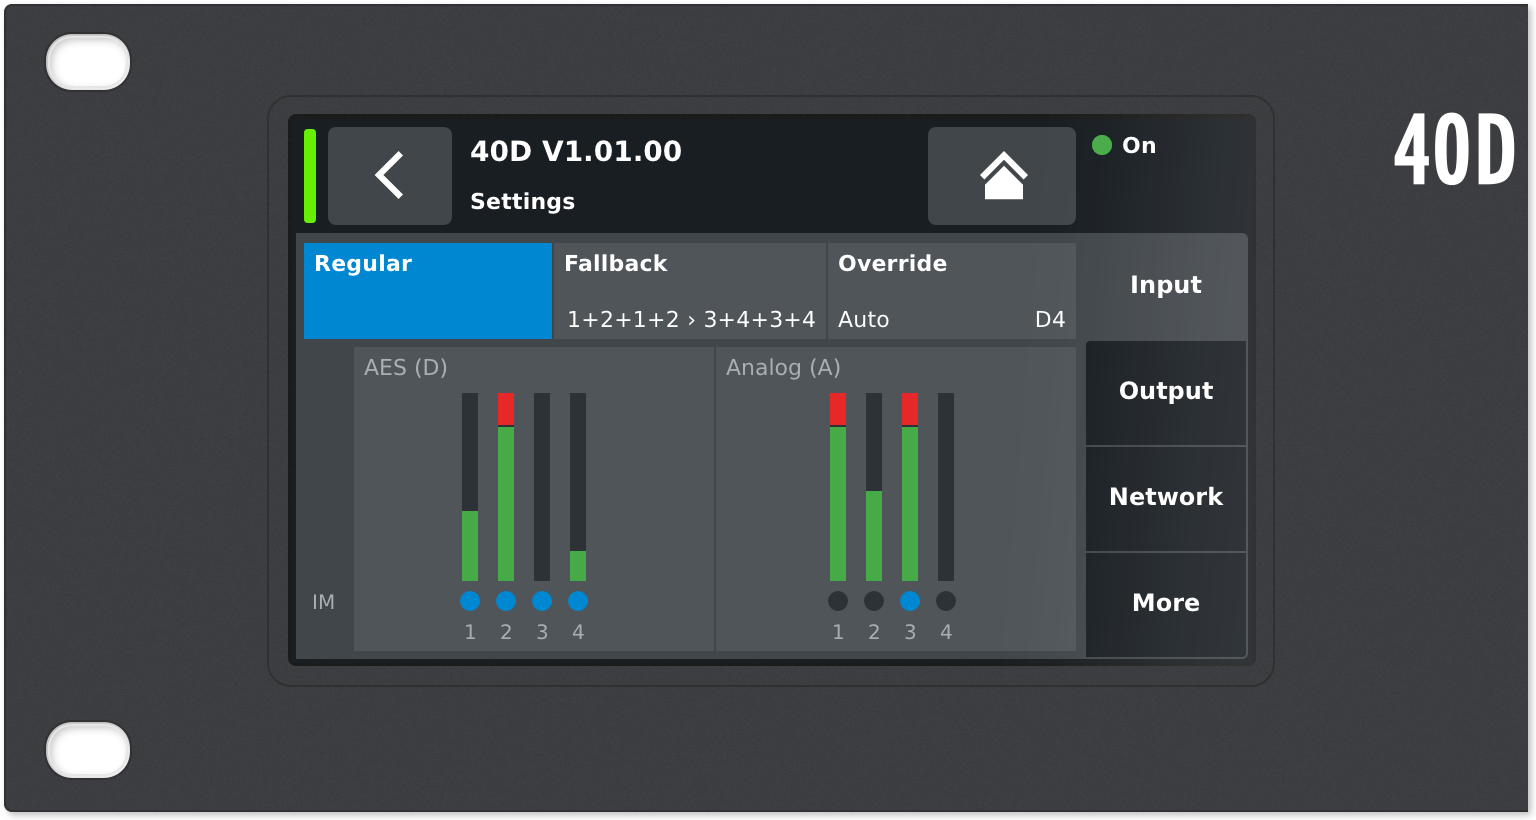The width and height of the screenshot is (1536, 820).
Task: Open the Fallback settings tab
Action: point(690,291)
